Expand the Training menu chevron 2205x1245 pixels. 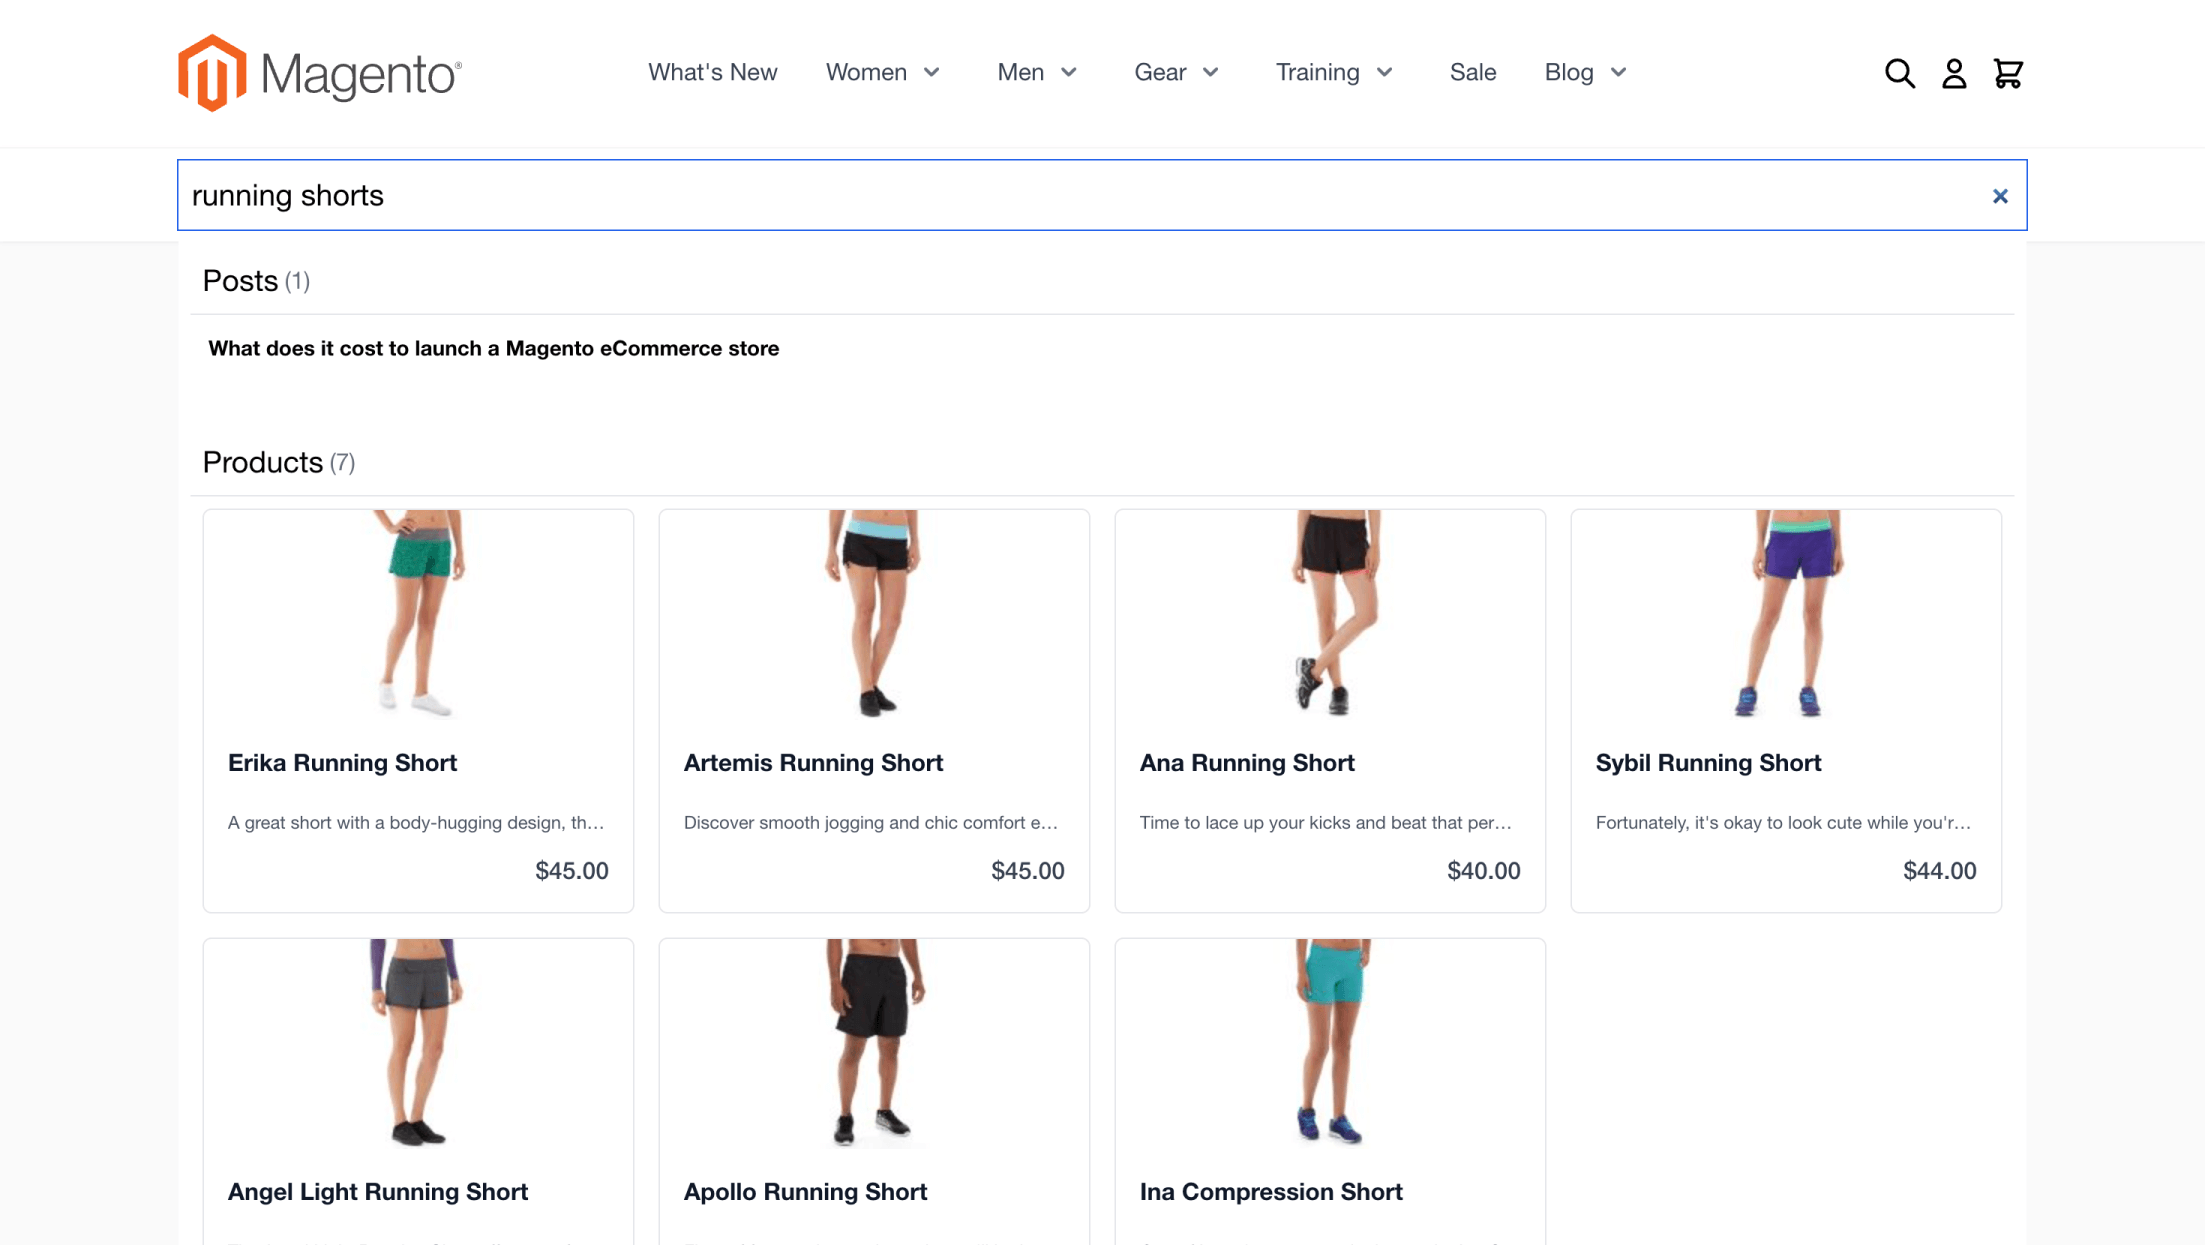click(x=1385, y=72)
